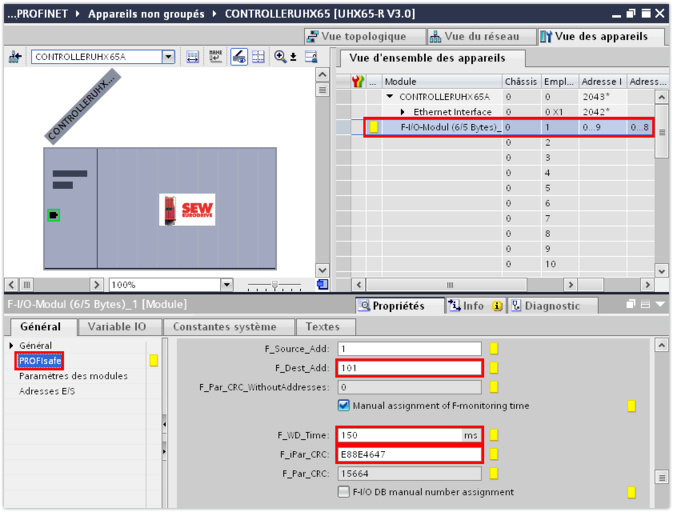Click the show address labels toolbar icon
673x512 pixels.
tap(193, 57)
